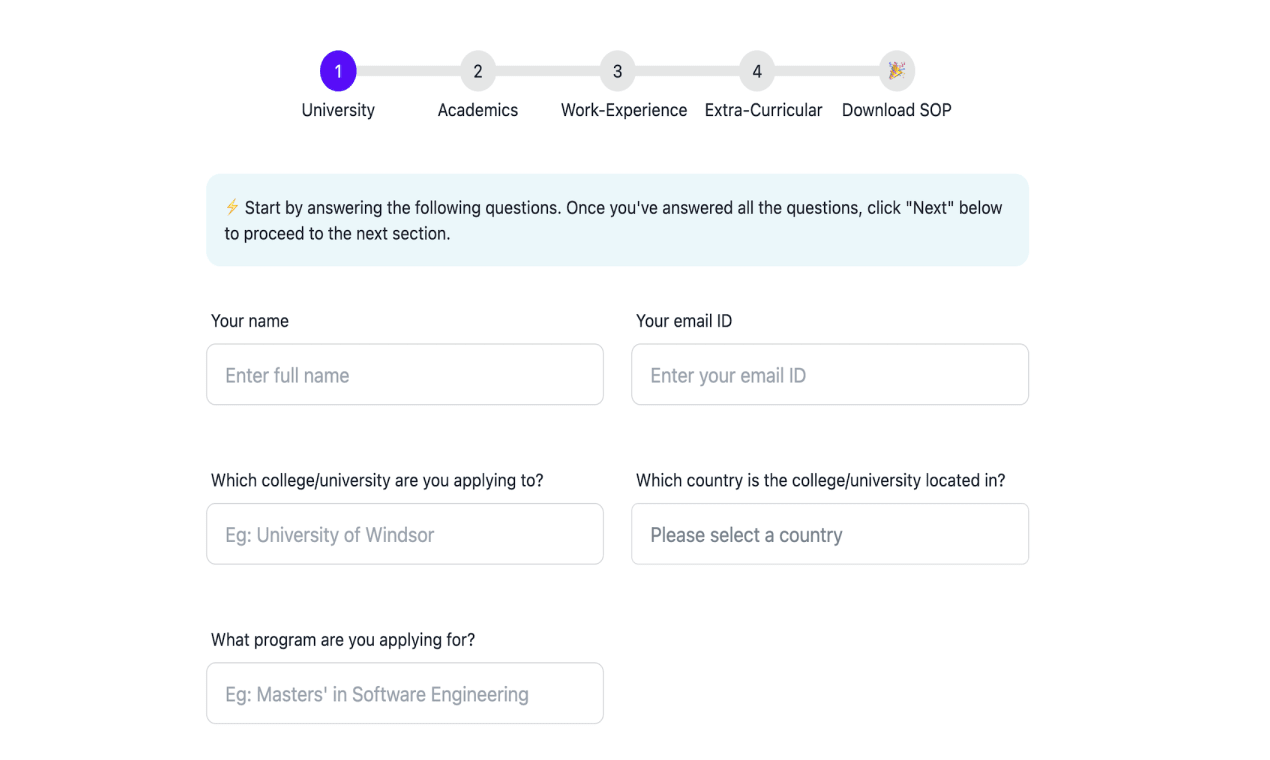Click the Enter your email ID field

[830, 375]
